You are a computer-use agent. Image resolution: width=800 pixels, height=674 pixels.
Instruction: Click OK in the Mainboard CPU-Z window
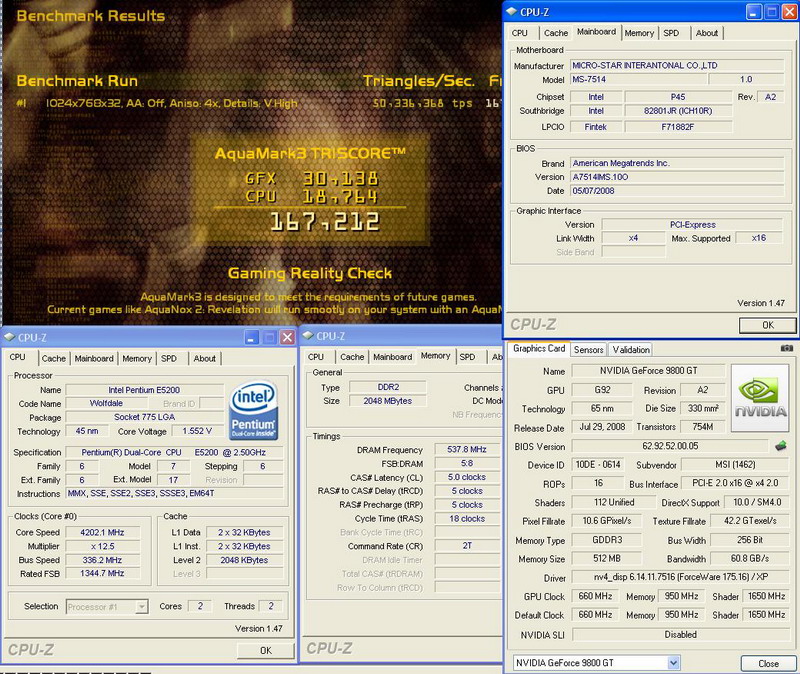(767, 325)
